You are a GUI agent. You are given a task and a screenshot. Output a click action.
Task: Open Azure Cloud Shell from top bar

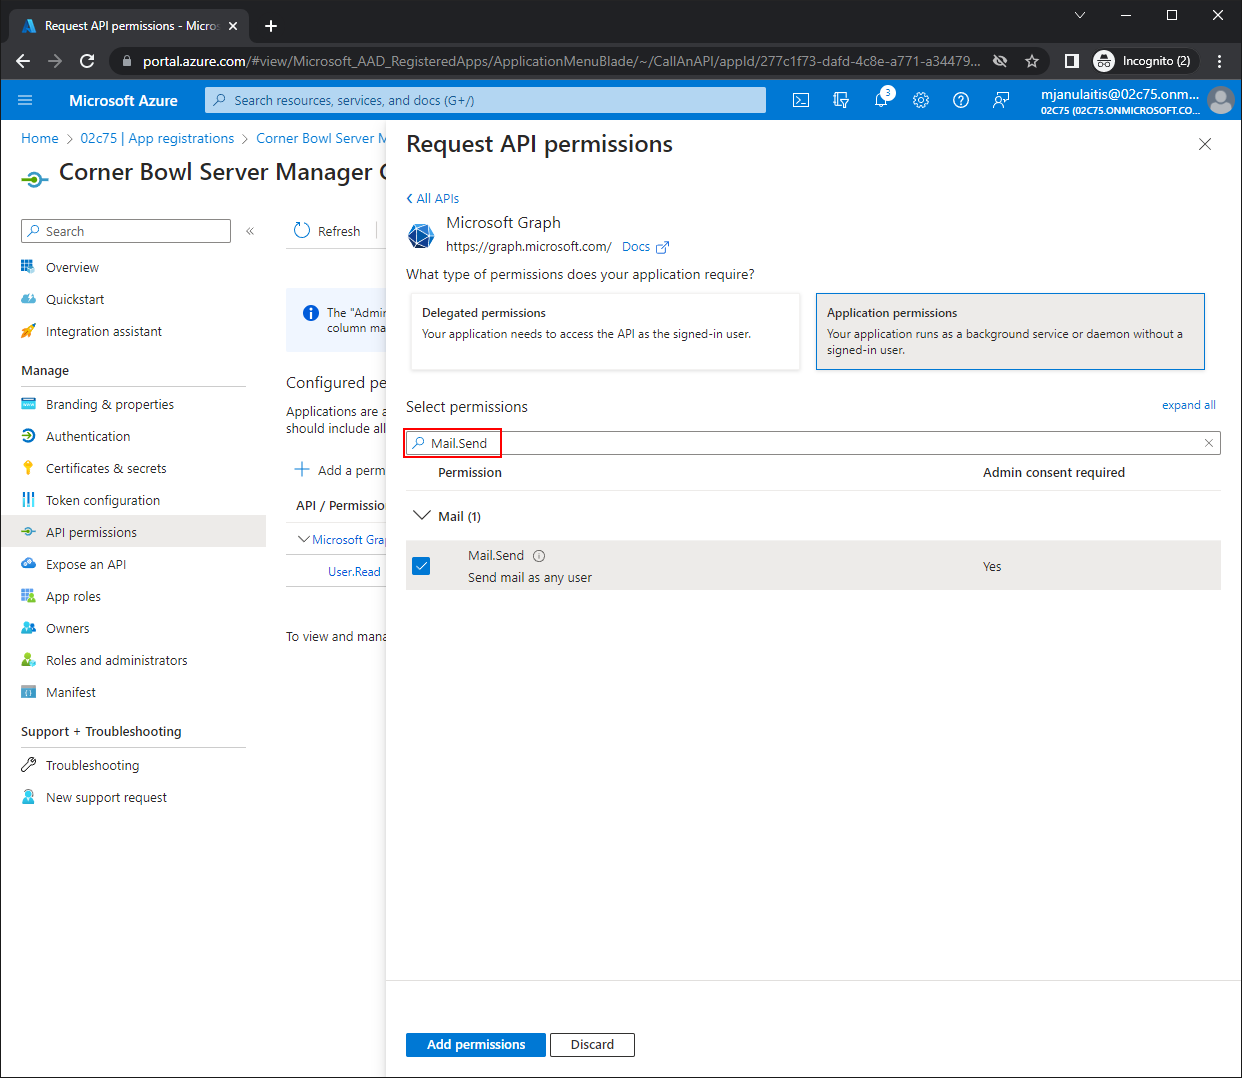801,100
